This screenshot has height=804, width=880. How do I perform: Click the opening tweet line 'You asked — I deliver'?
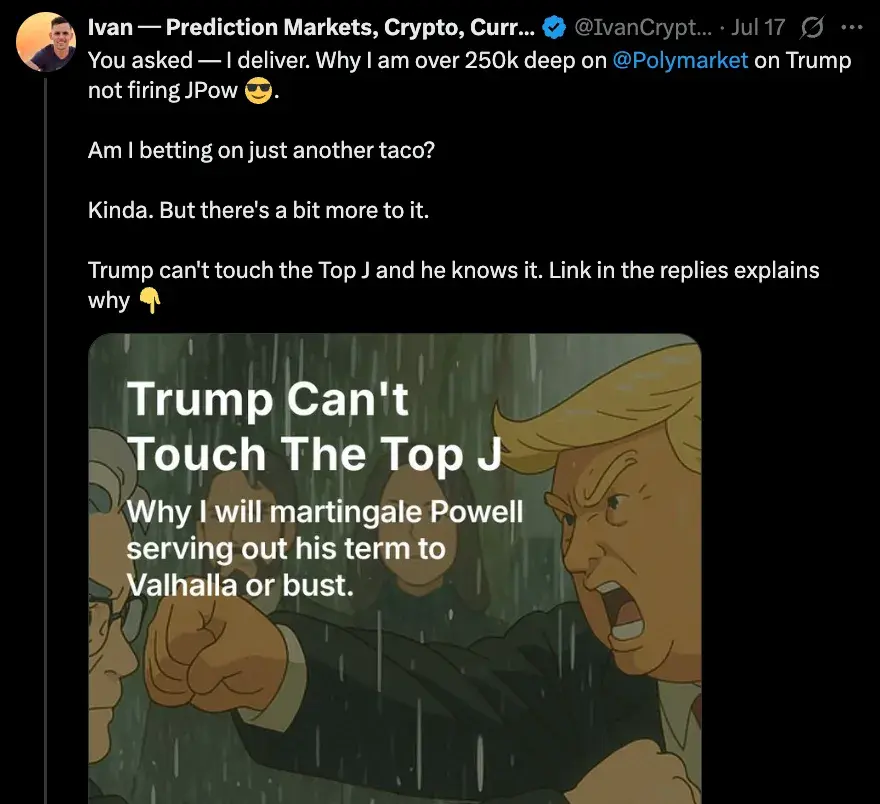[200, 60]
